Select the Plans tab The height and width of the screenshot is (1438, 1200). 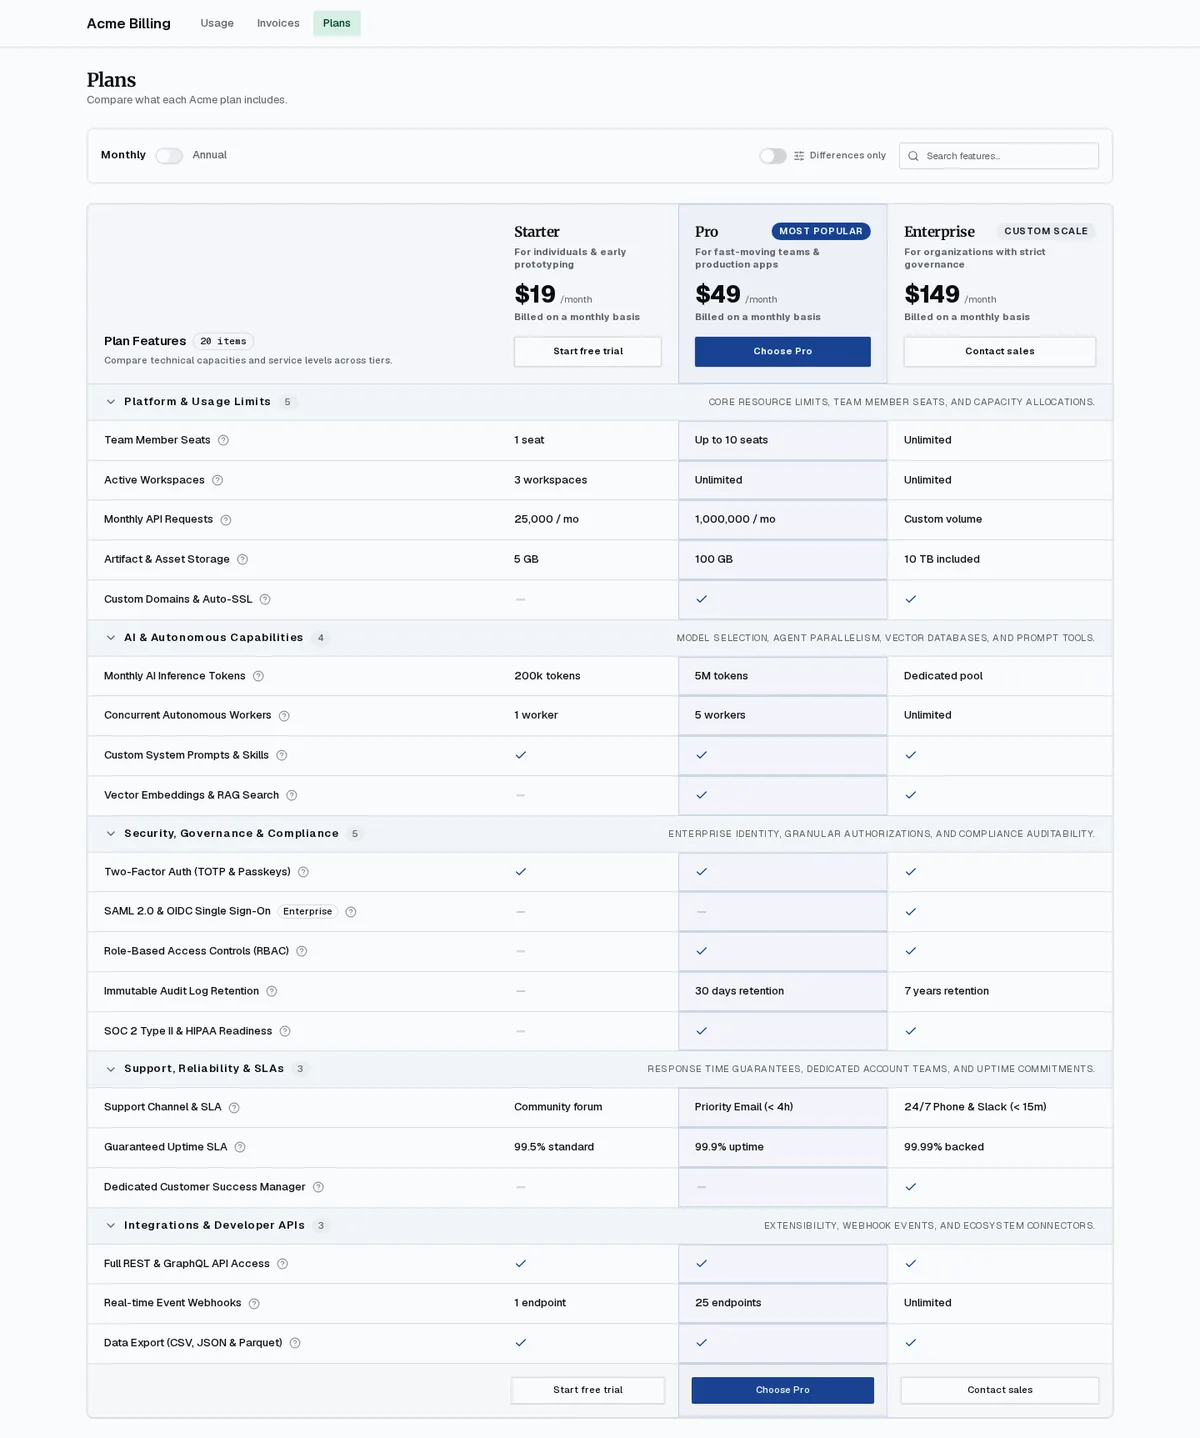[337, 23]
